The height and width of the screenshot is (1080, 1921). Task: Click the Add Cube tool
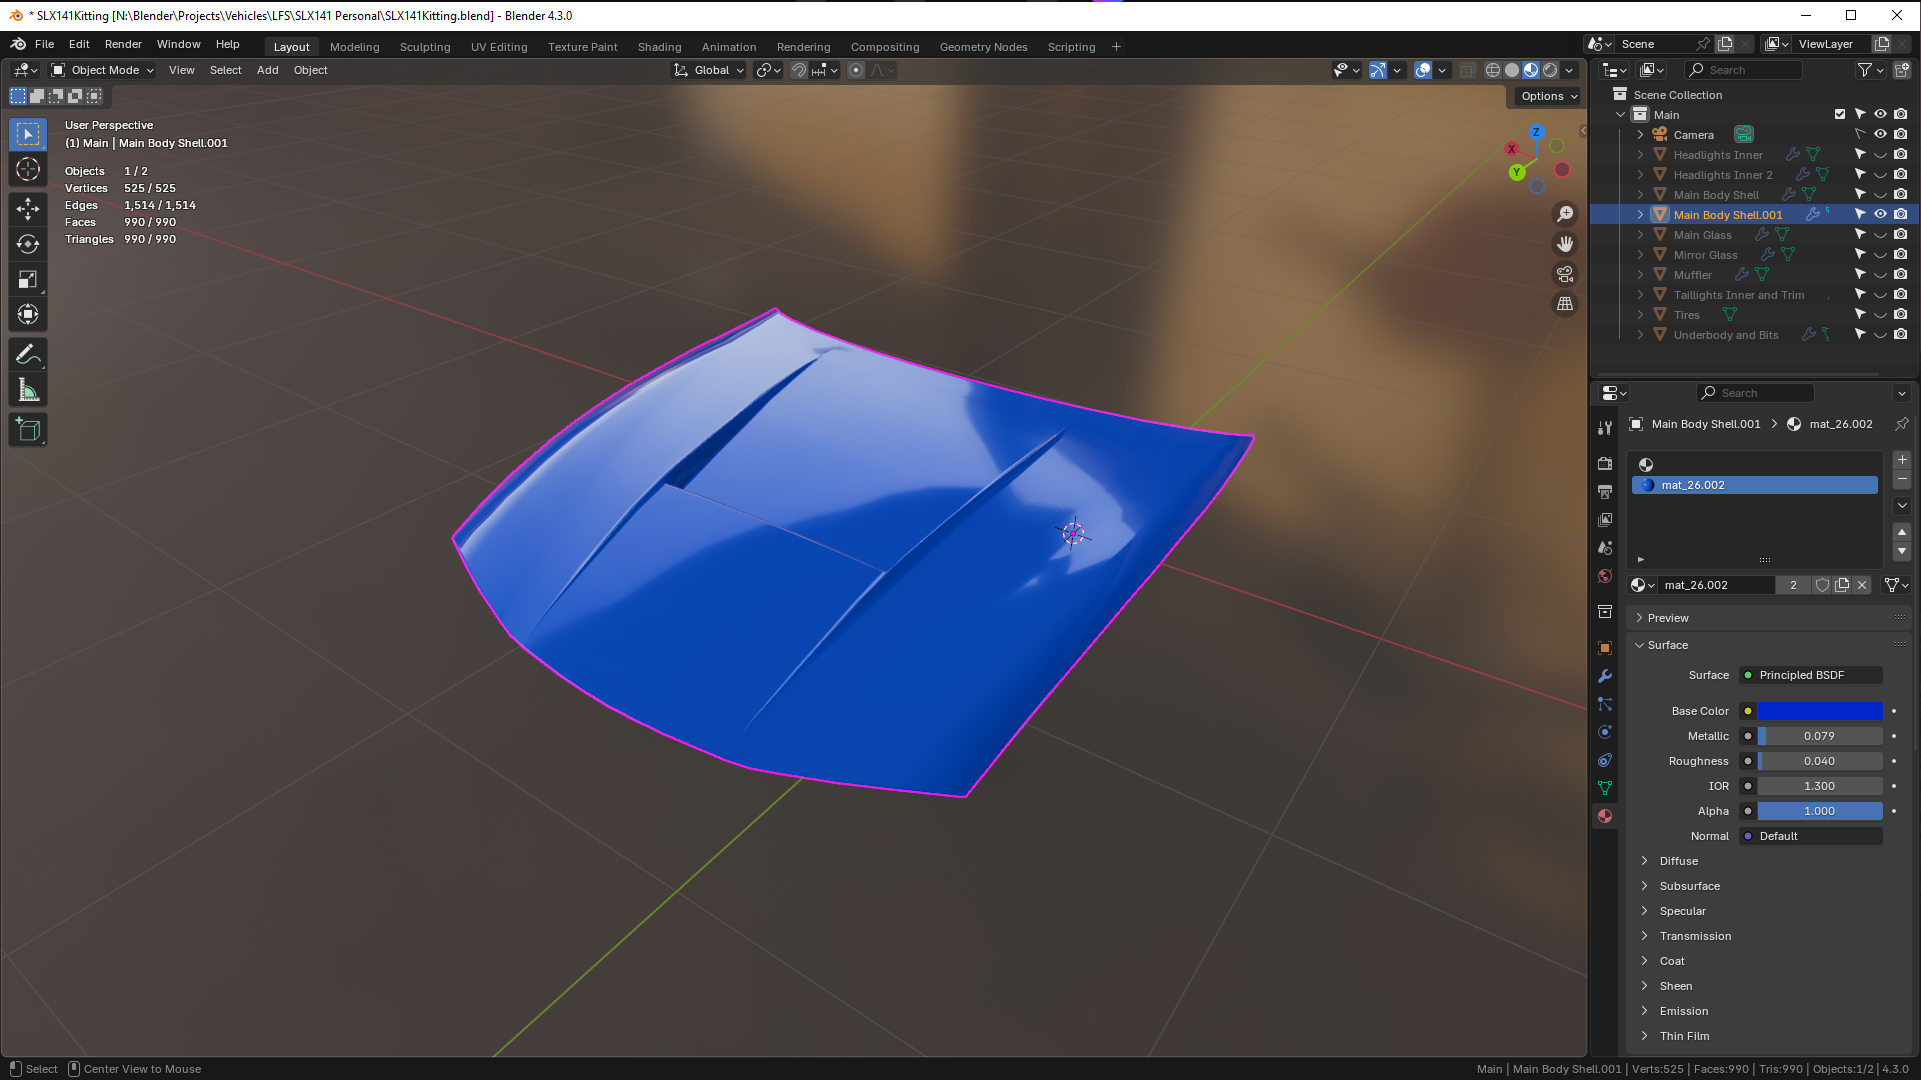point(28,430)
